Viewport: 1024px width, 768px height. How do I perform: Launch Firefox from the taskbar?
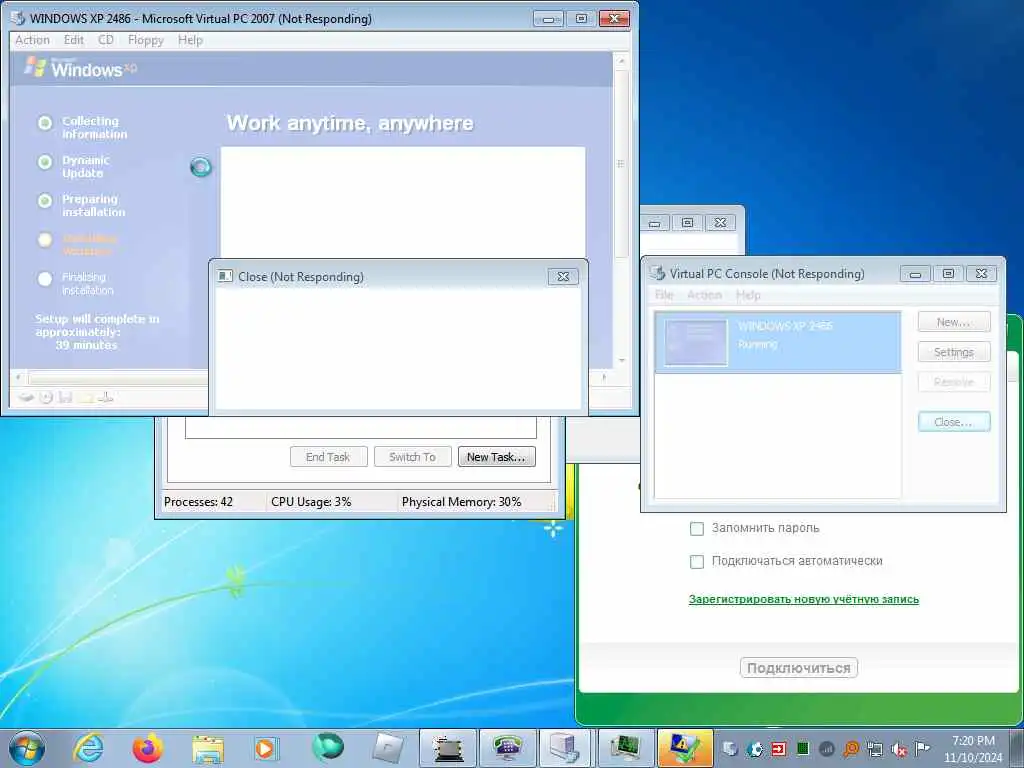pos(148,748)
